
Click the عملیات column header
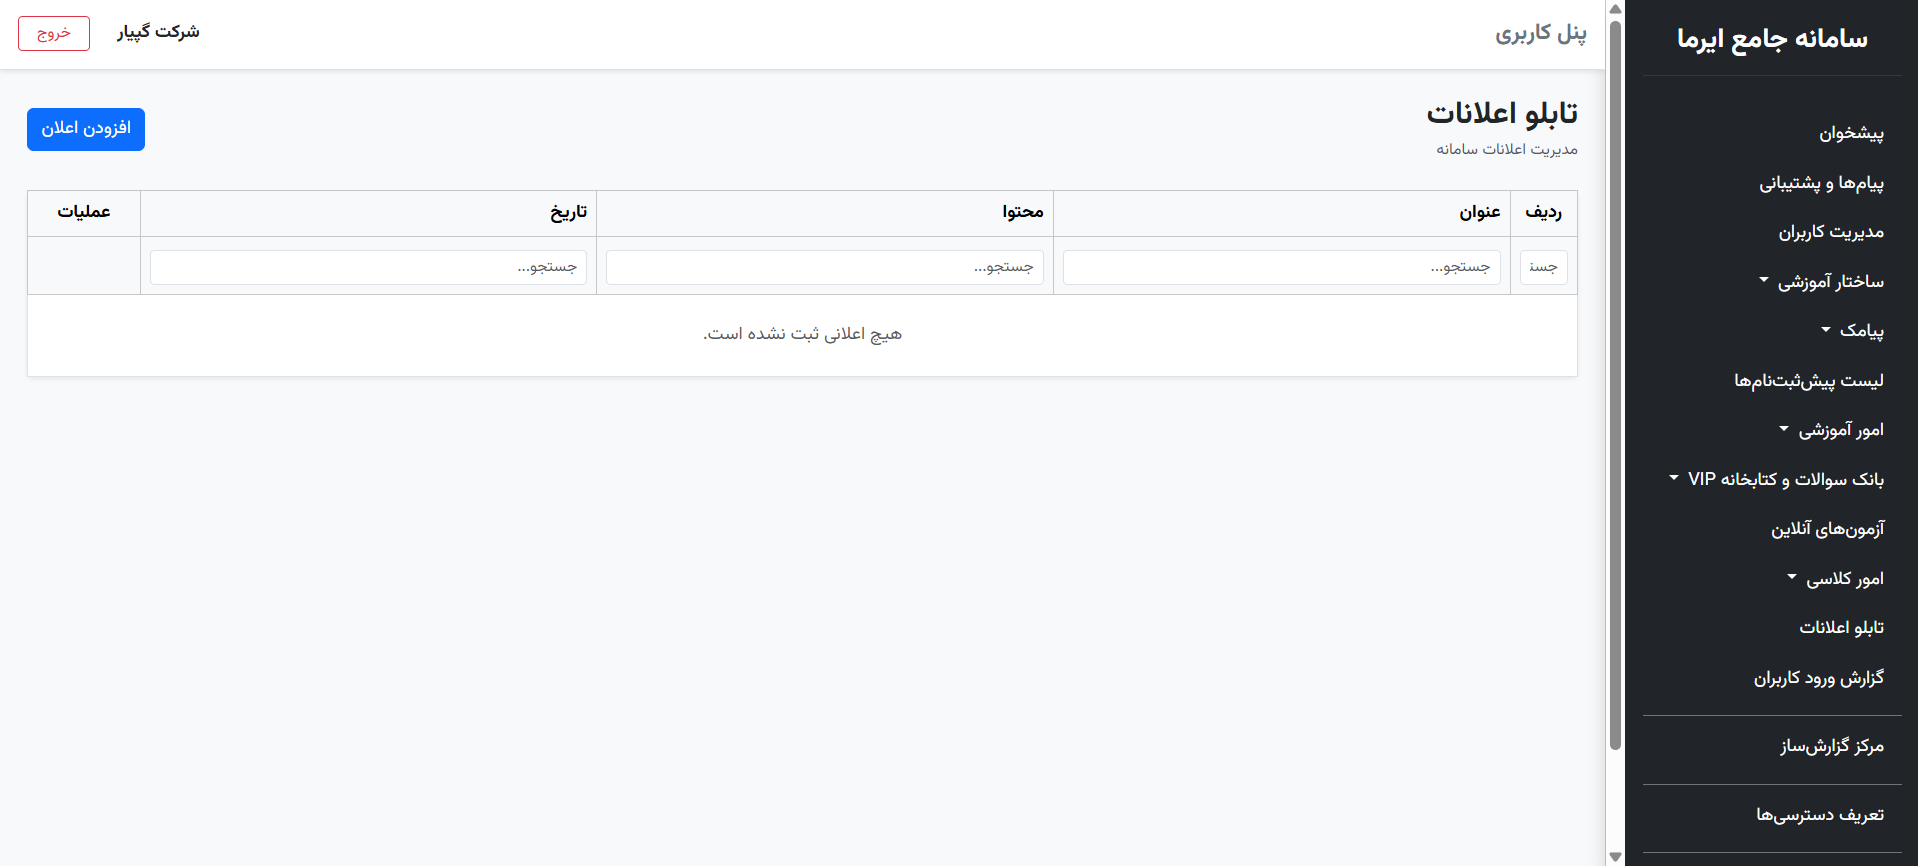pyautogui.click(x=84, y=212)
